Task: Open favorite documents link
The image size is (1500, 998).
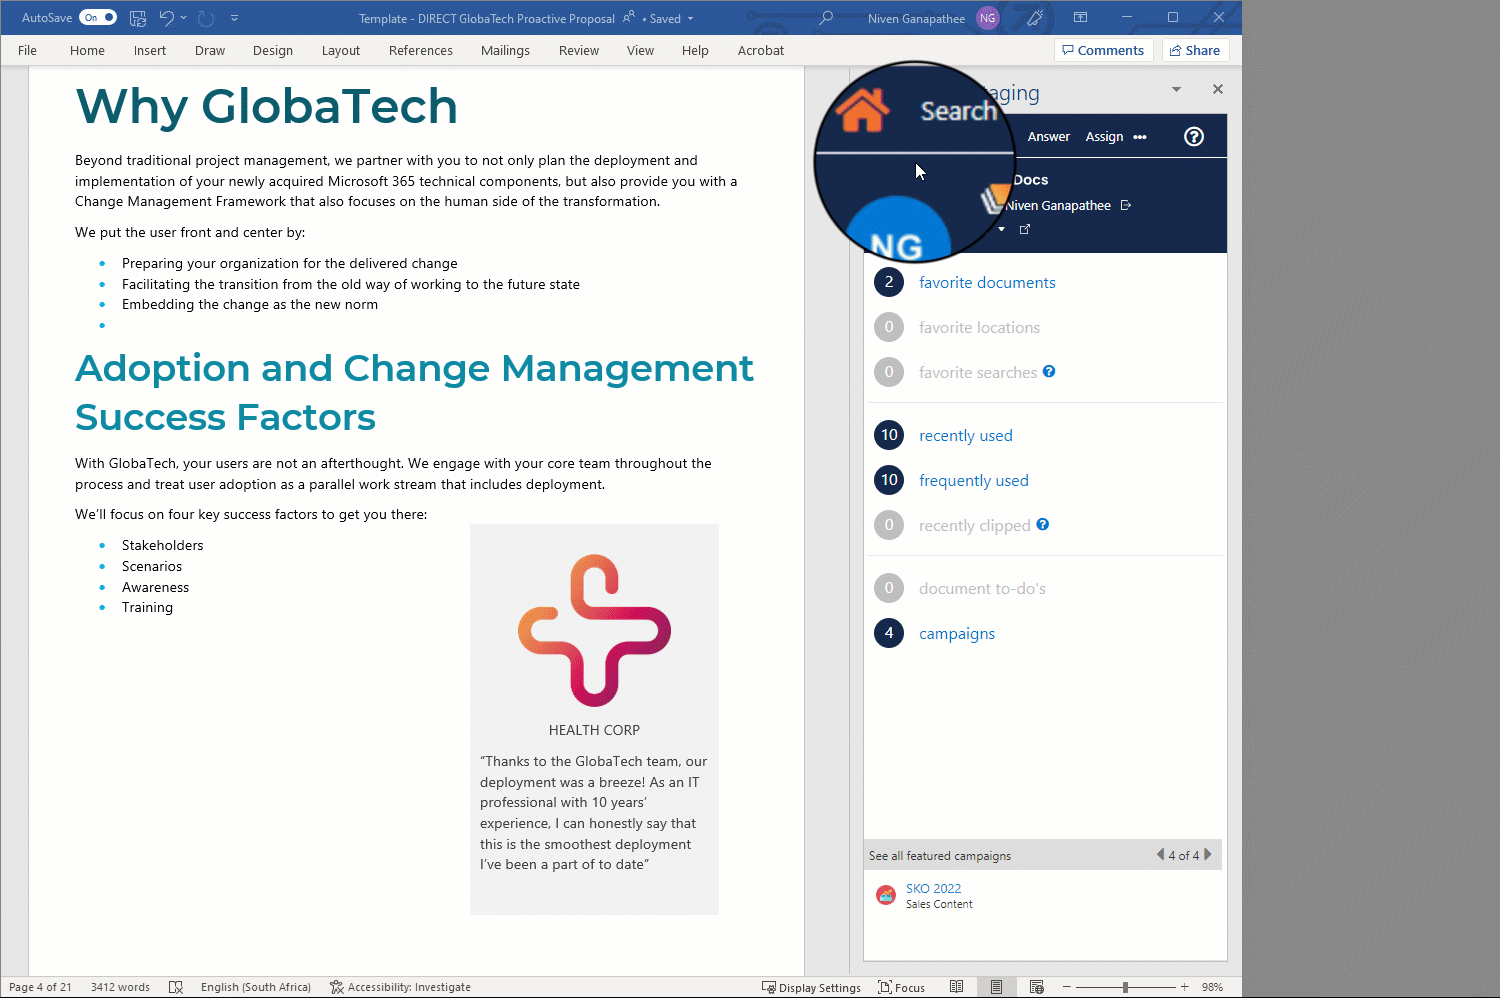Action: tap(987, 283)
